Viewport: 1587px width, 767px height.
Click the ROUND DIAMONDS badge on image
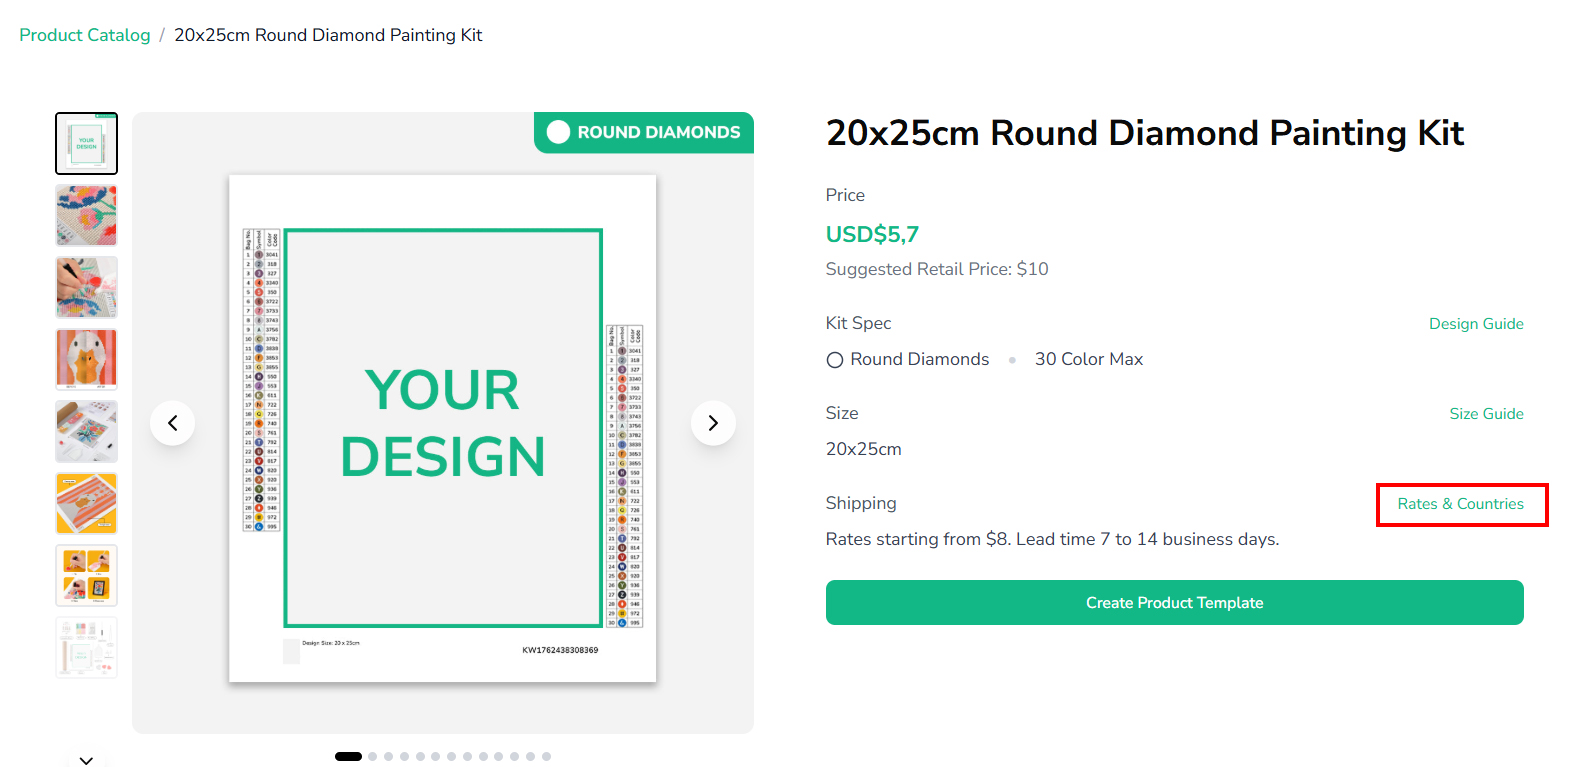tap(644, 132)
